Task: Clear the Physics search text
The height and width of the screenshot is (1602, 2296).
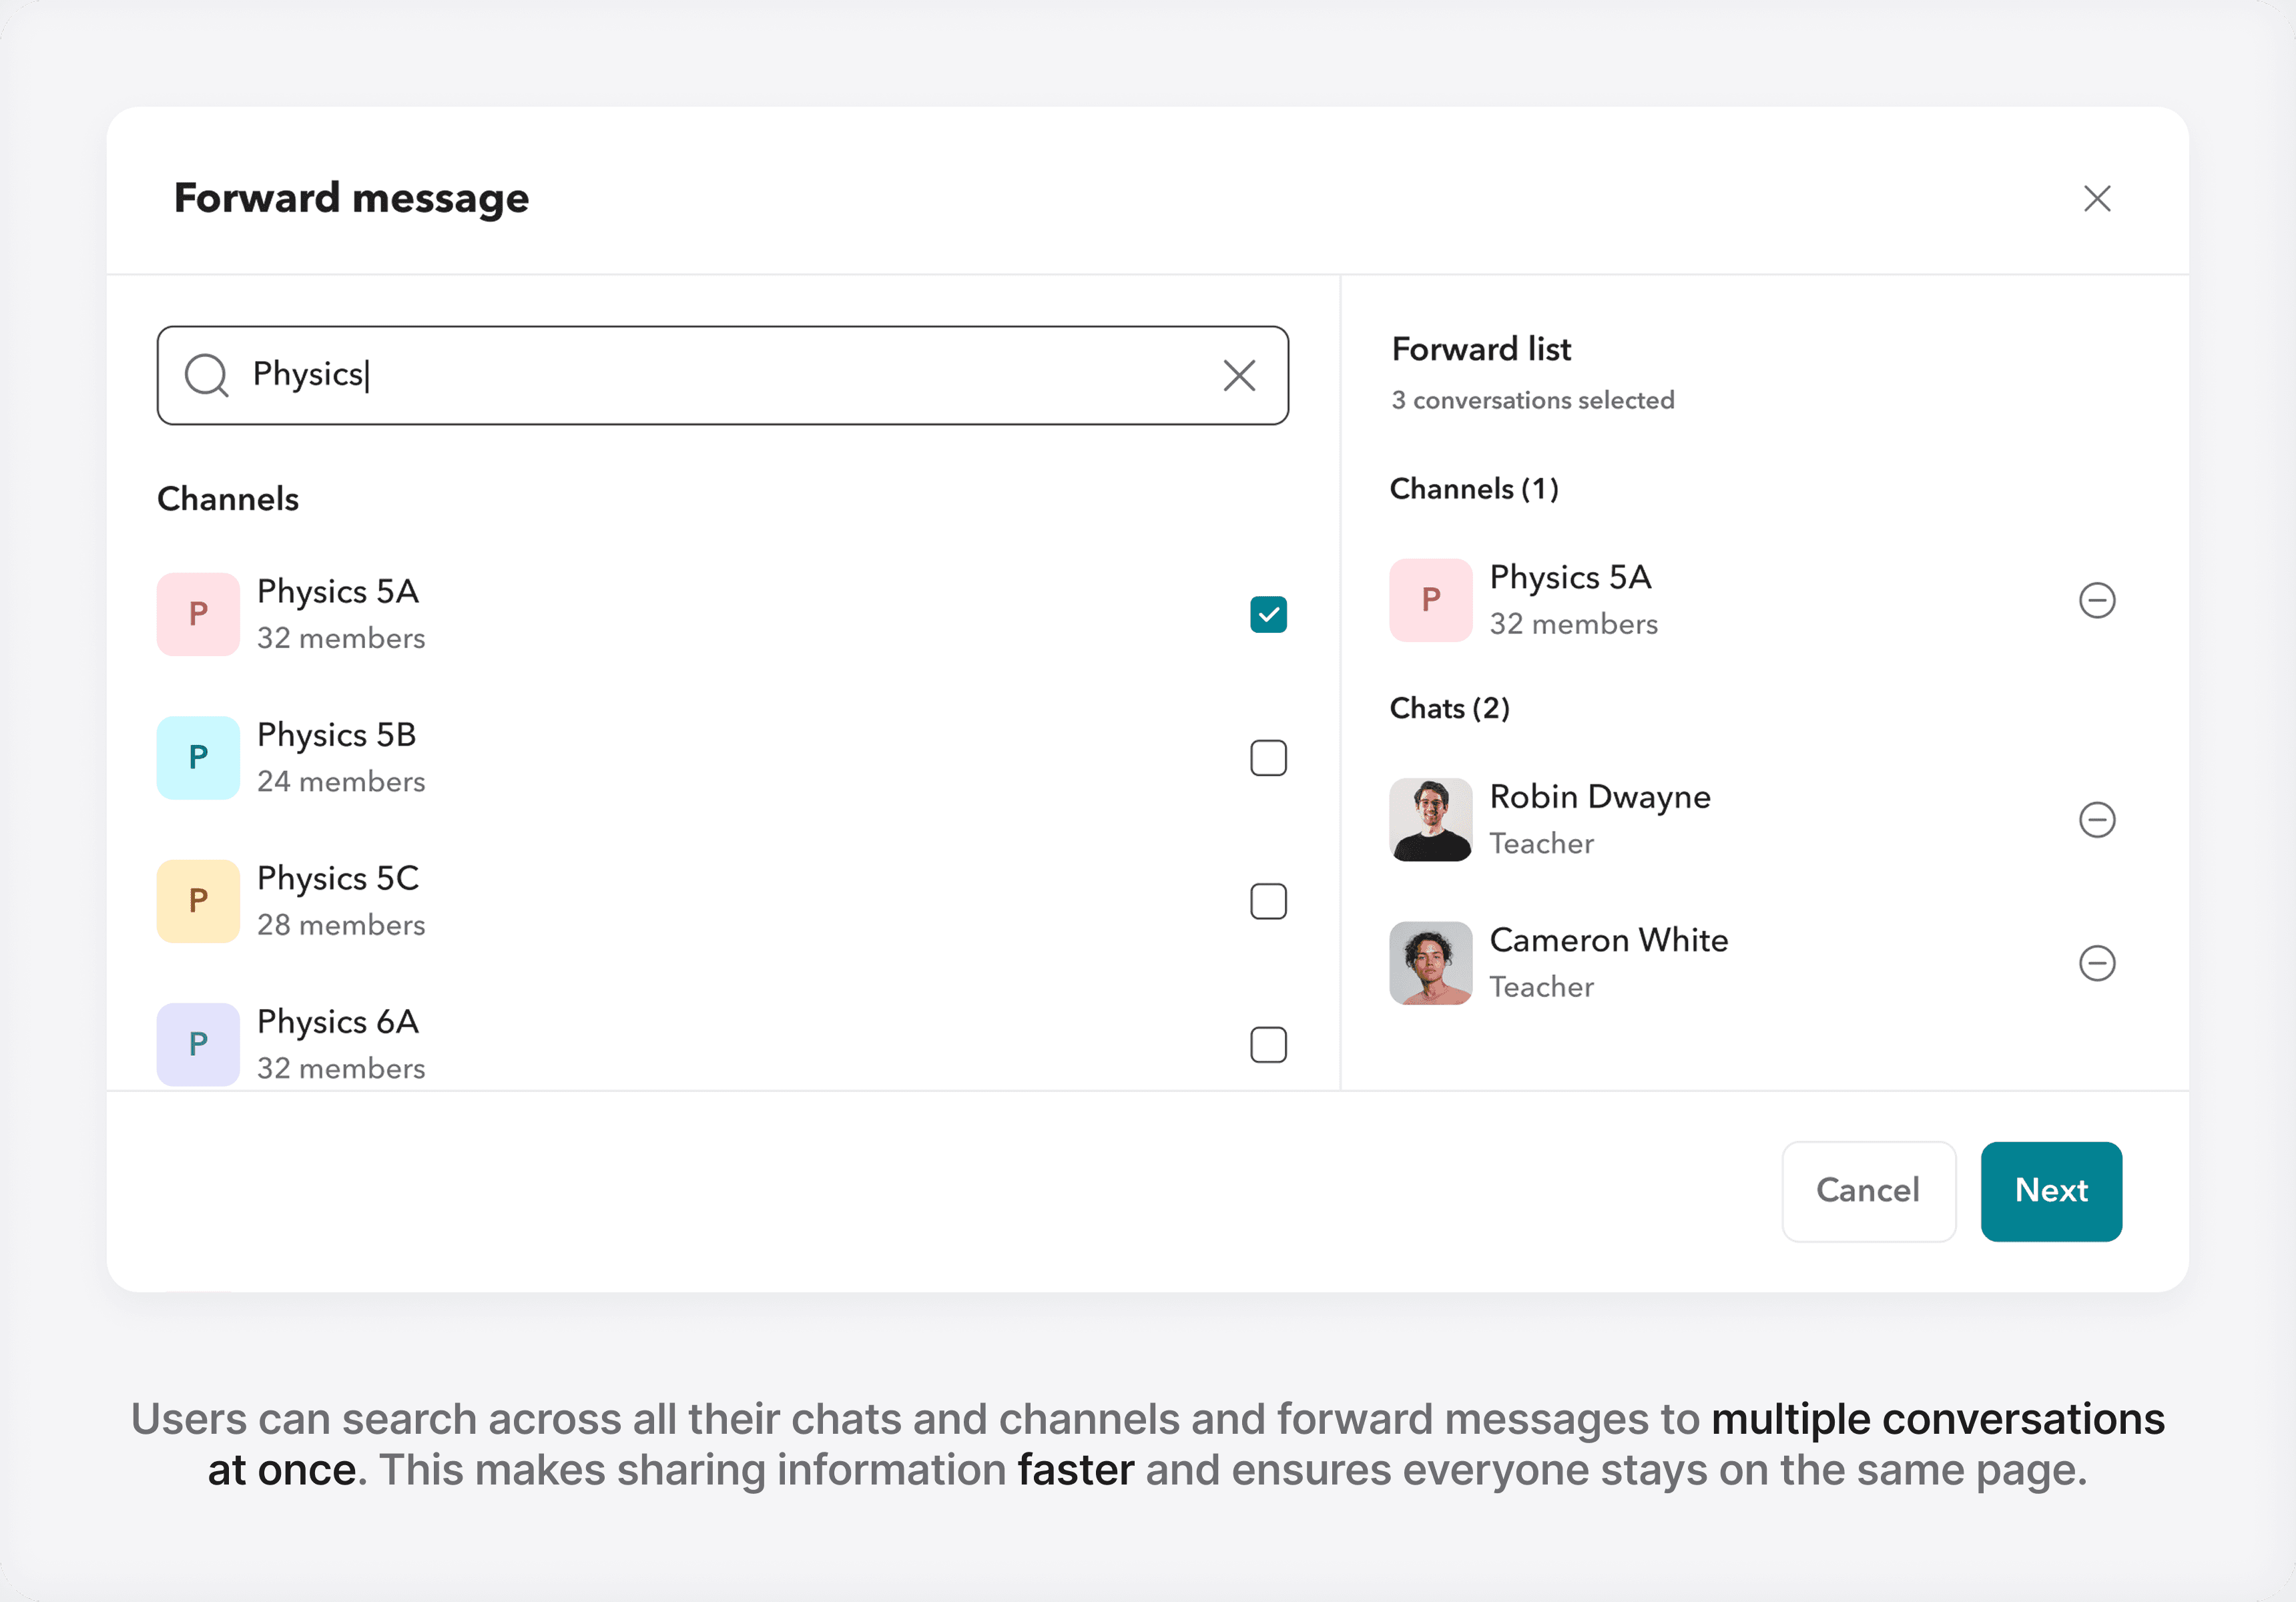Action: point(1239,376)
